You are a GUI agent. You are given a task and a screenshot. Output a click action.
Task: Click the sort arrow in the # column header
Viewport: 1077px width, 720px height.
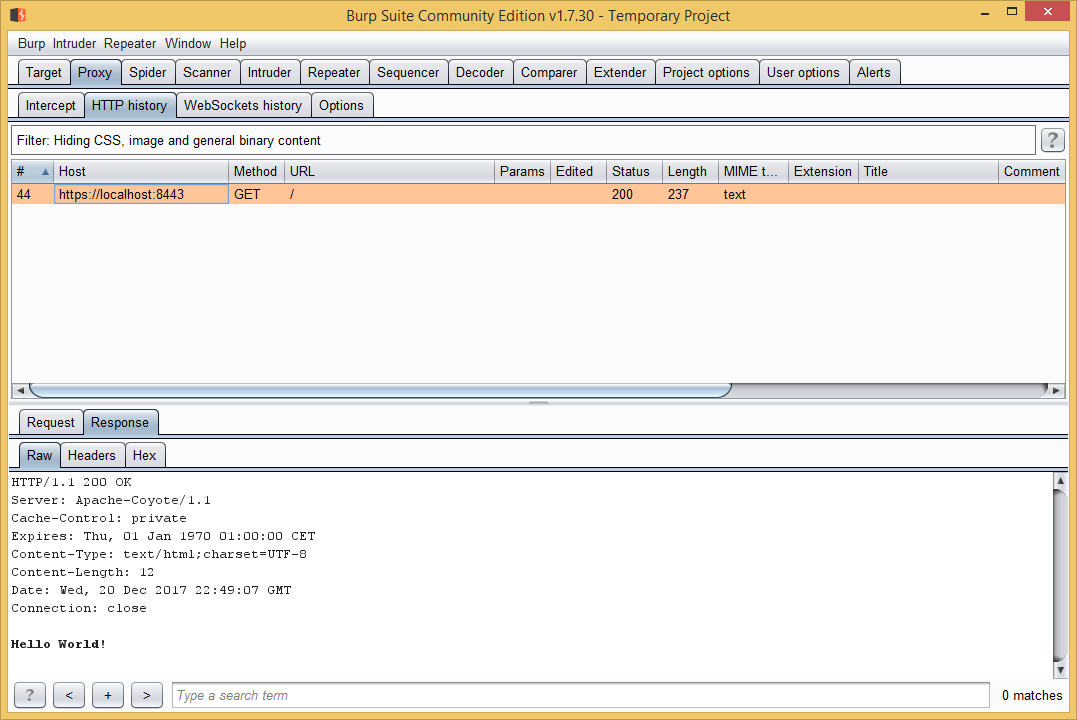click(x=45, y=172)
